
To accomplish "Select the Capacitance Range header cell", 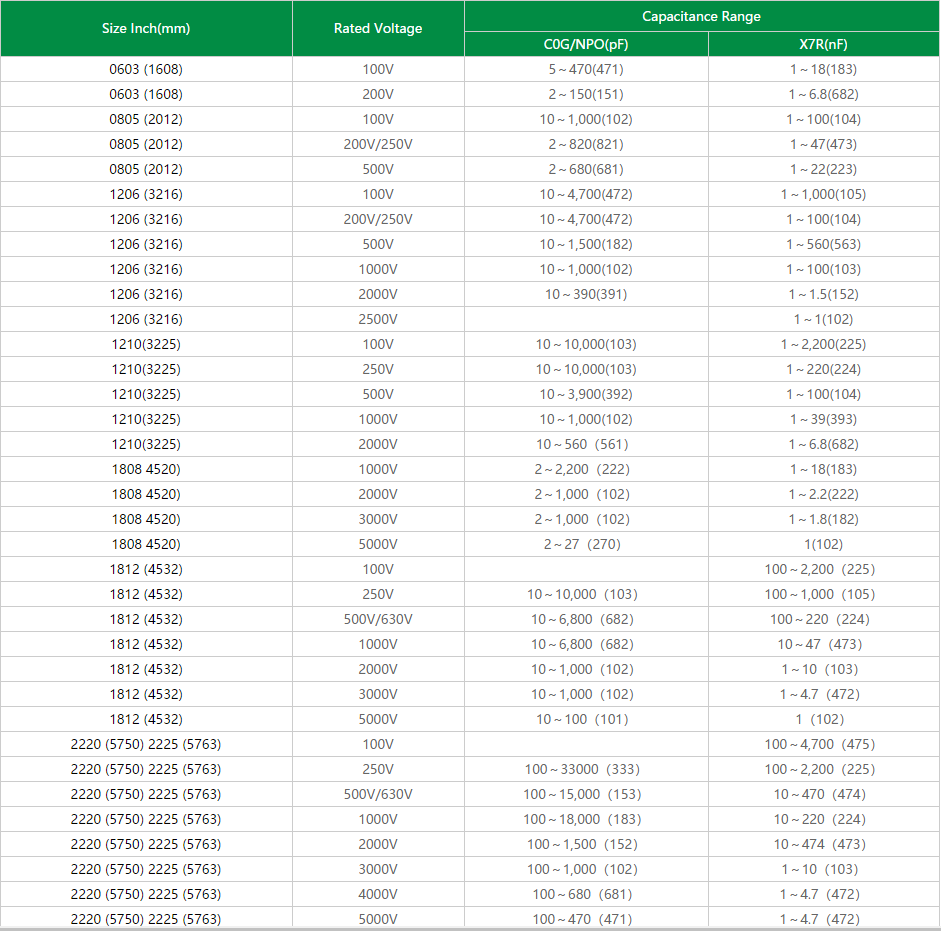I will point(701,16).
